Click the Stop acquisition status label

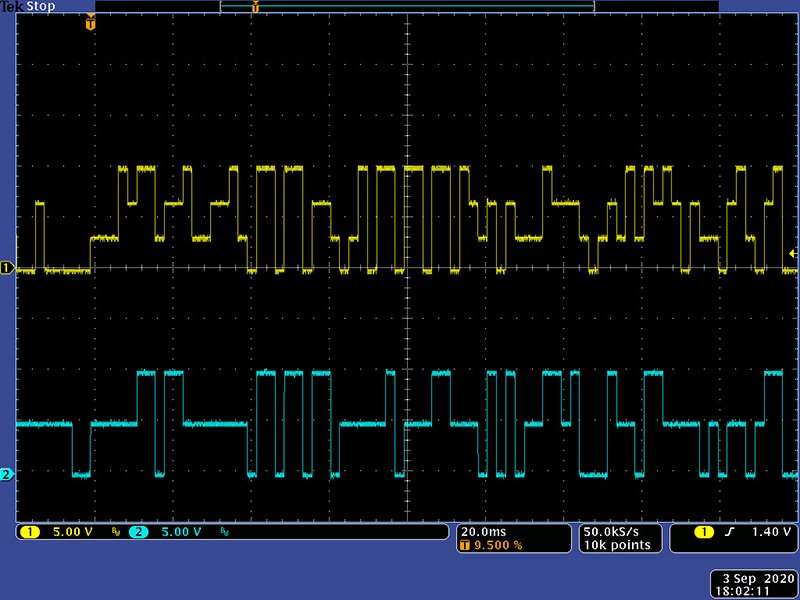43,7
